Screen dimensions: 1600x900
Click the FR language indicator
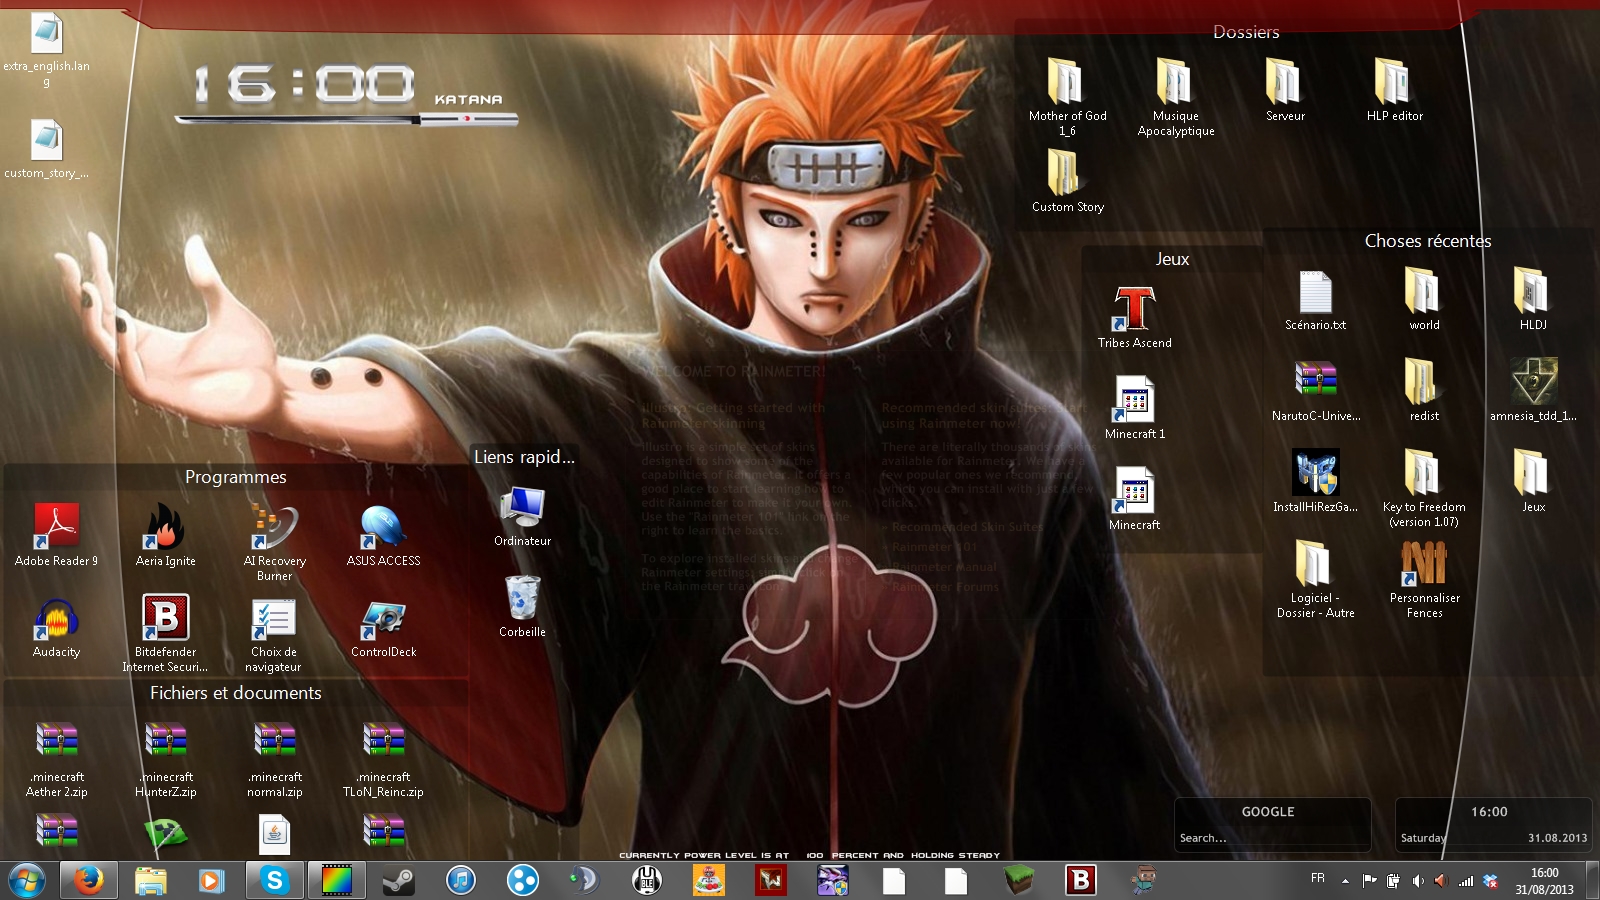pyautogui.click(x=1318, y=879)
